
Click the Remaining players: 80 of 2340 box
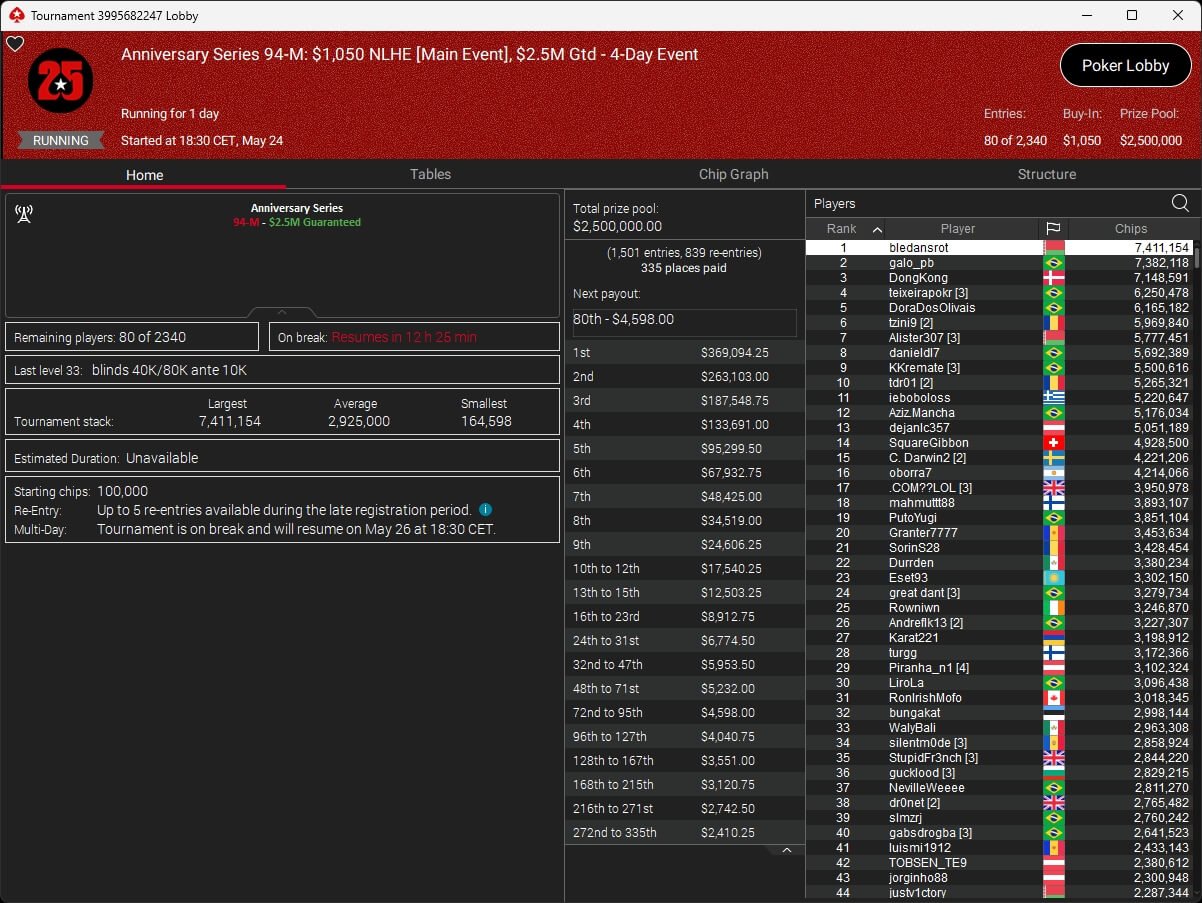click(x=132, y=337)
